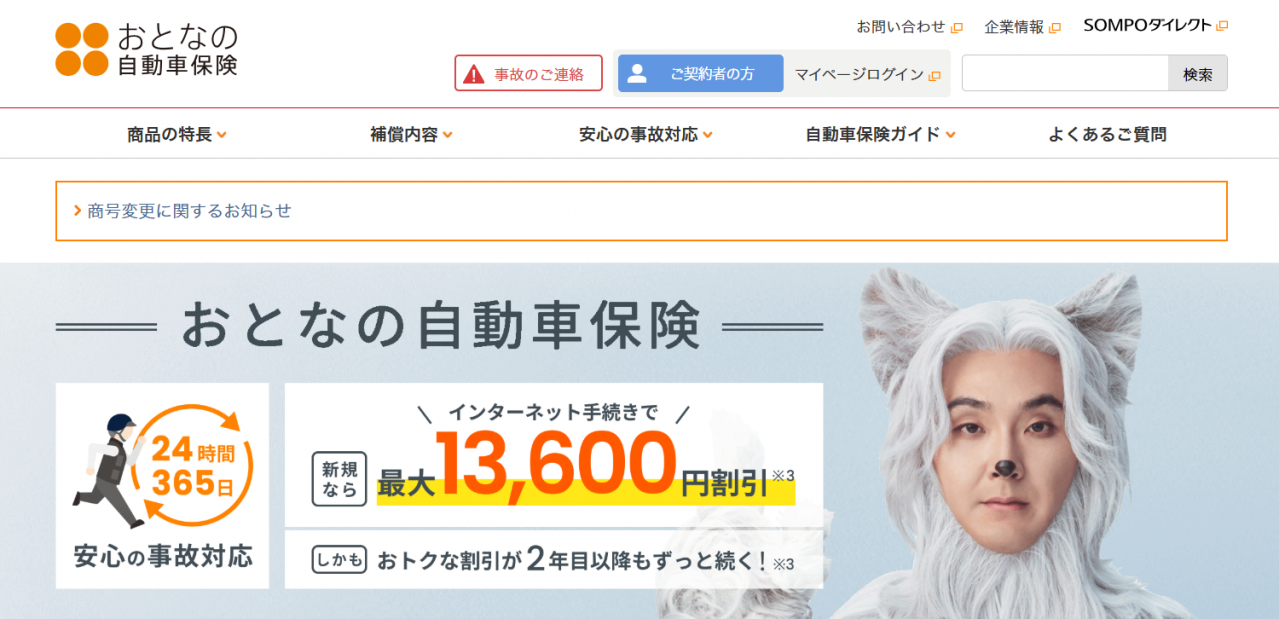Click the 24時間365日 running man graphic
The image size is (1279, 619).
click(x=163, y=470)
